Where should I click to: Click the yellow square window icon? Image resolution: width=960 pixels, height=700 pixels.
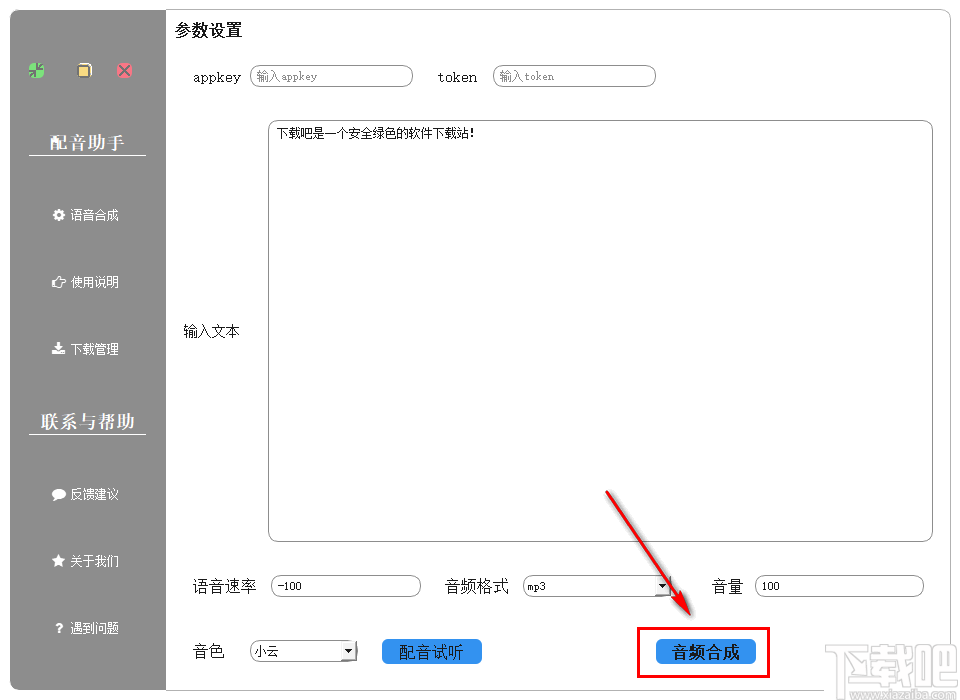click(x=84, y=70)
